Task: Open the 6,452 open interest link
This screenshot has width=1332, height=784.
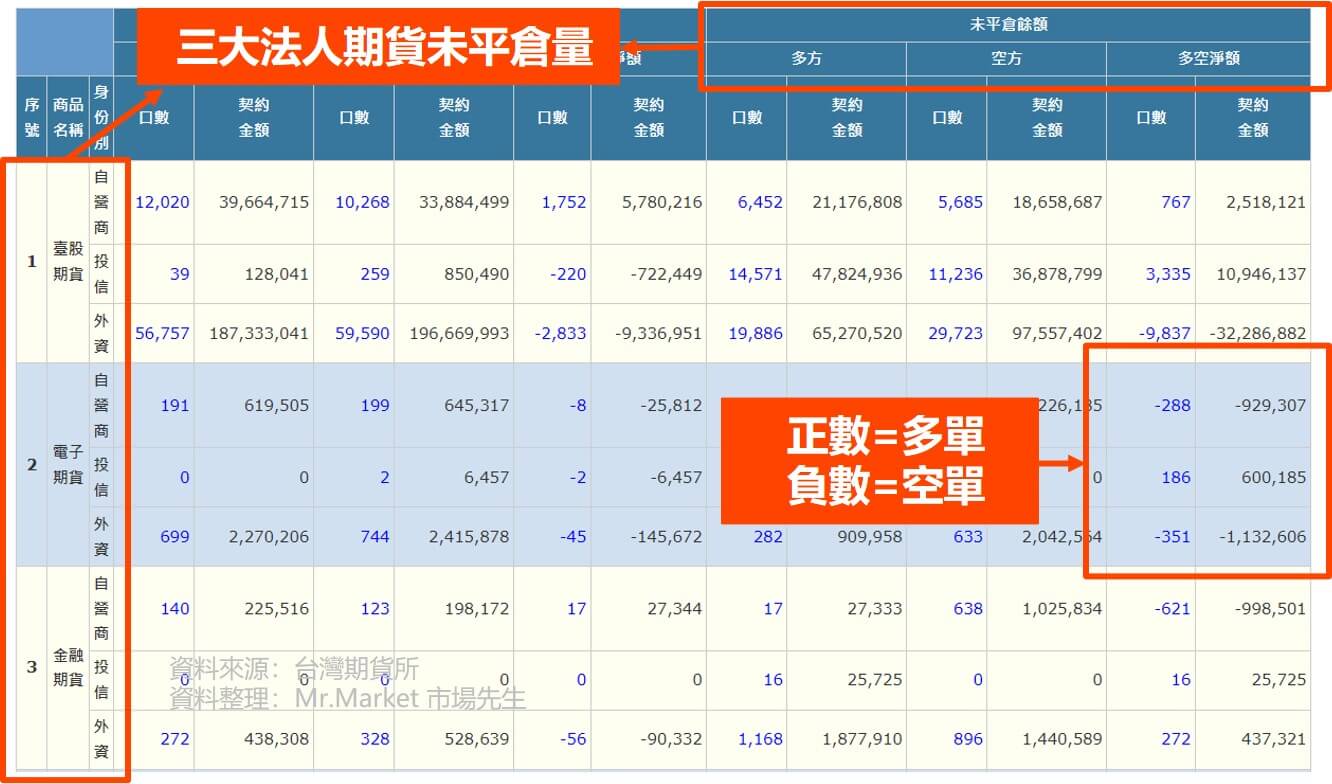Action: click(760, 202)
